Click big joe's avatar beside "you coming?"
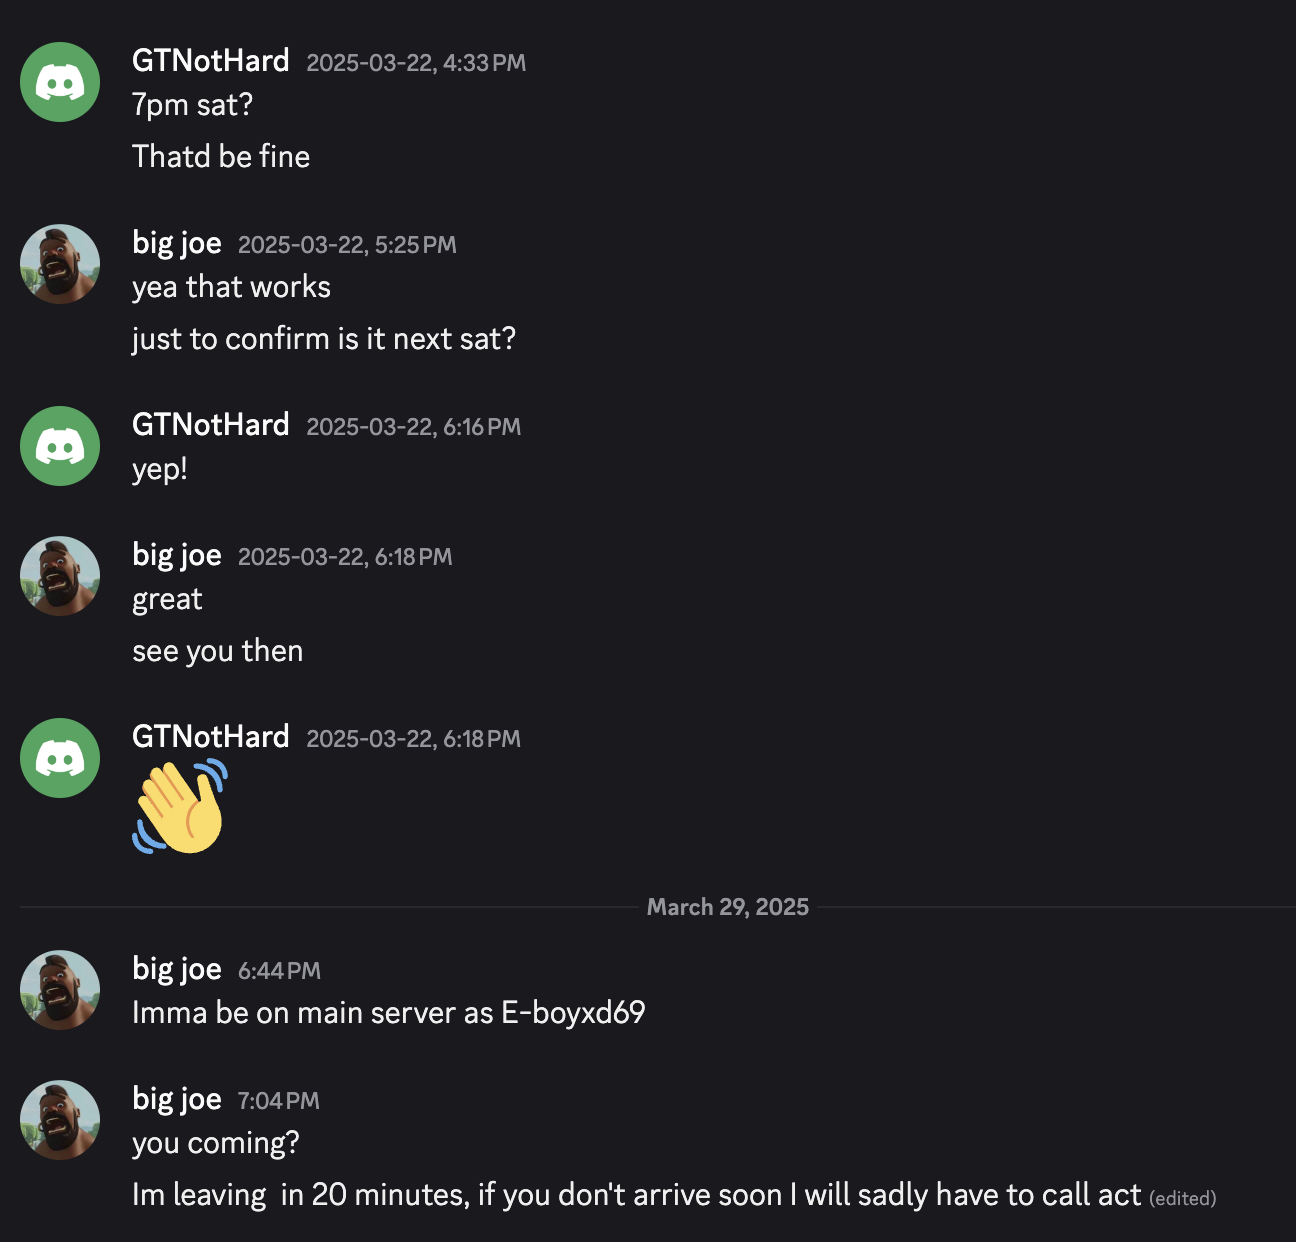 (60, 1120)
